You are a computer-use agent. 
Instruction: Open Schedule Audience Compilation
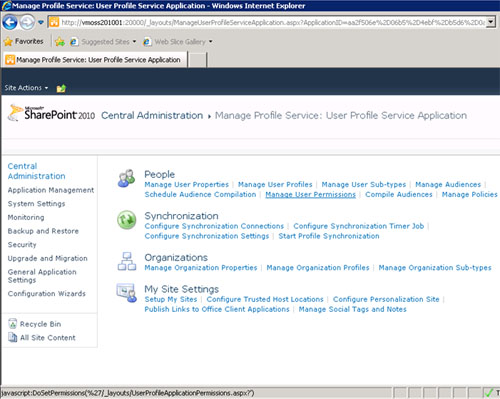click(200, 194)
